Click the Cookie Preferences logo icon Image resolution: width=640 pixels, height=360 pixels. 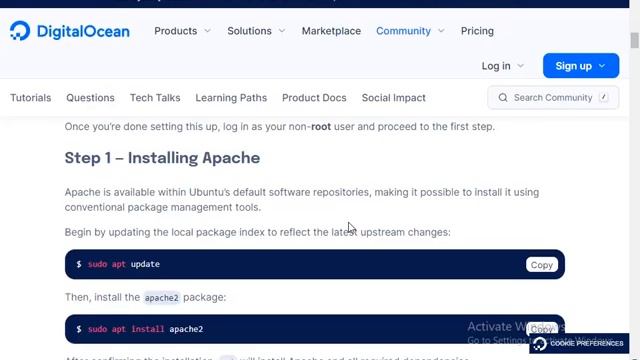540,344
